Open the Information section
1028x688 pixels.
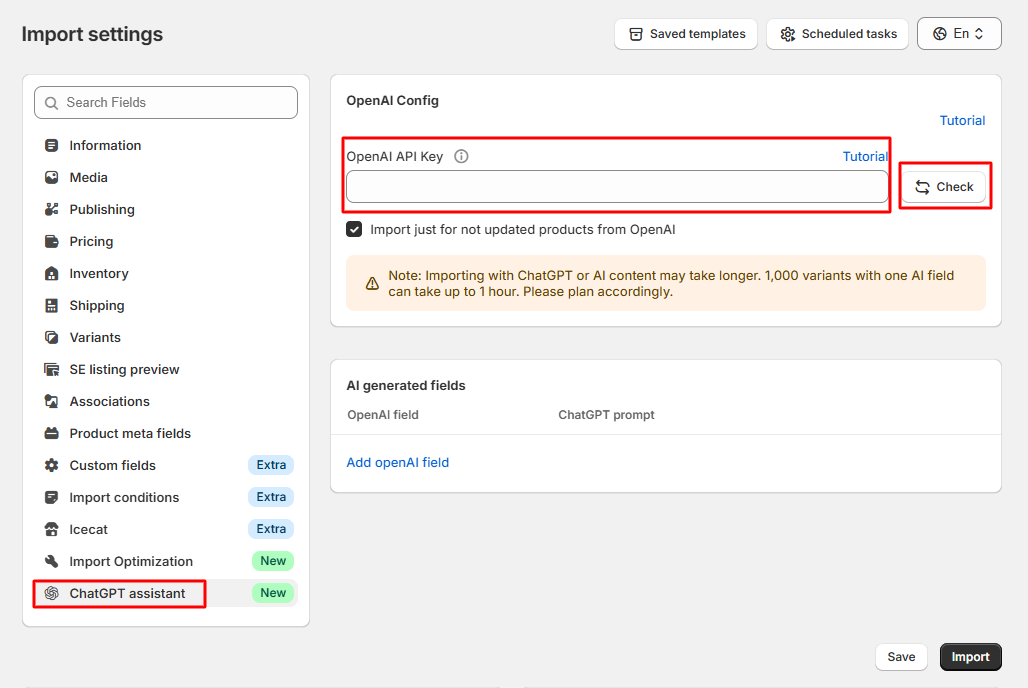166,146
